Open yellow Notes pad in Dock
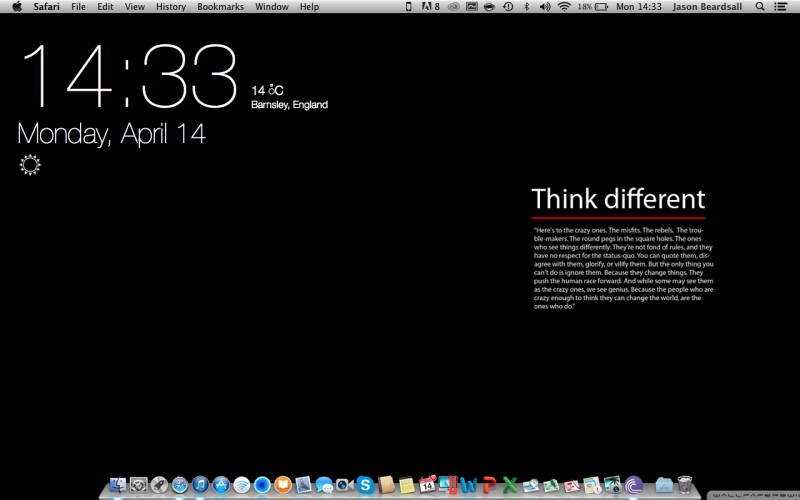 tap(407, 484)
